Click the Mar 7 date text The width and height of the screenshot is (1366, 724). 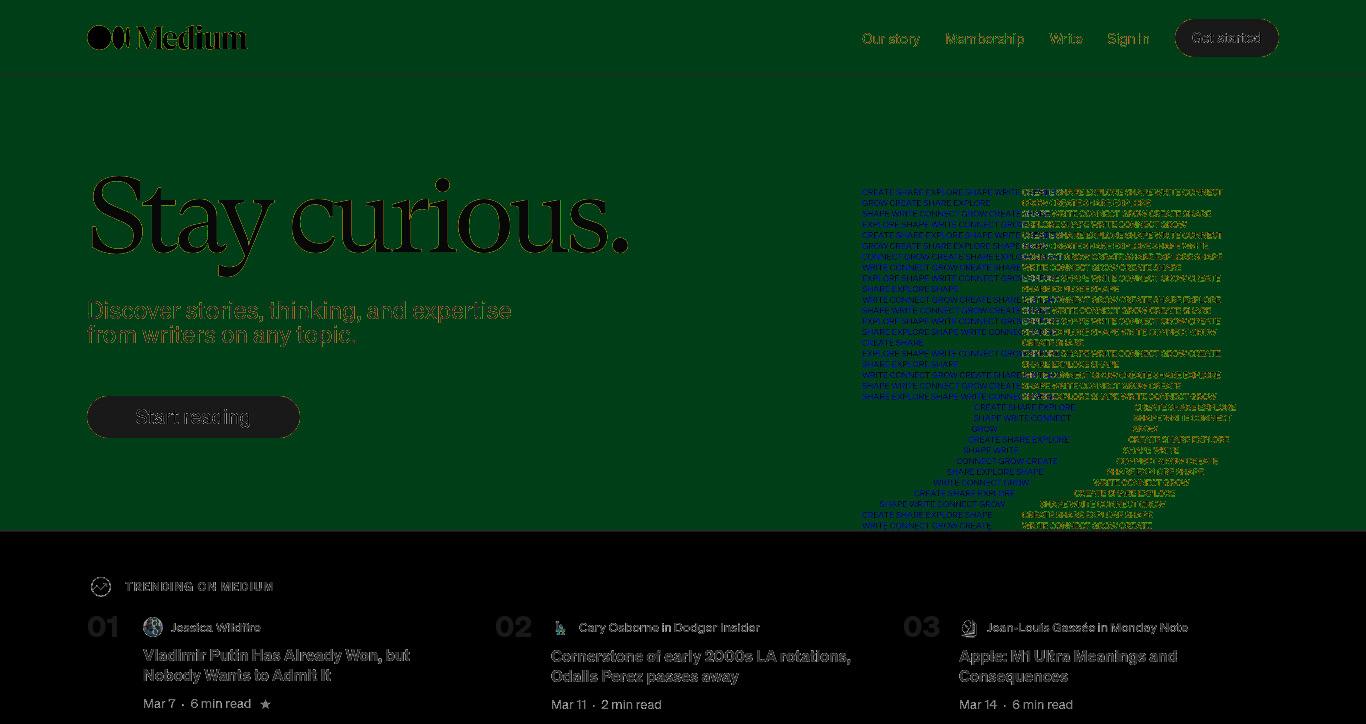click(159, 704)
